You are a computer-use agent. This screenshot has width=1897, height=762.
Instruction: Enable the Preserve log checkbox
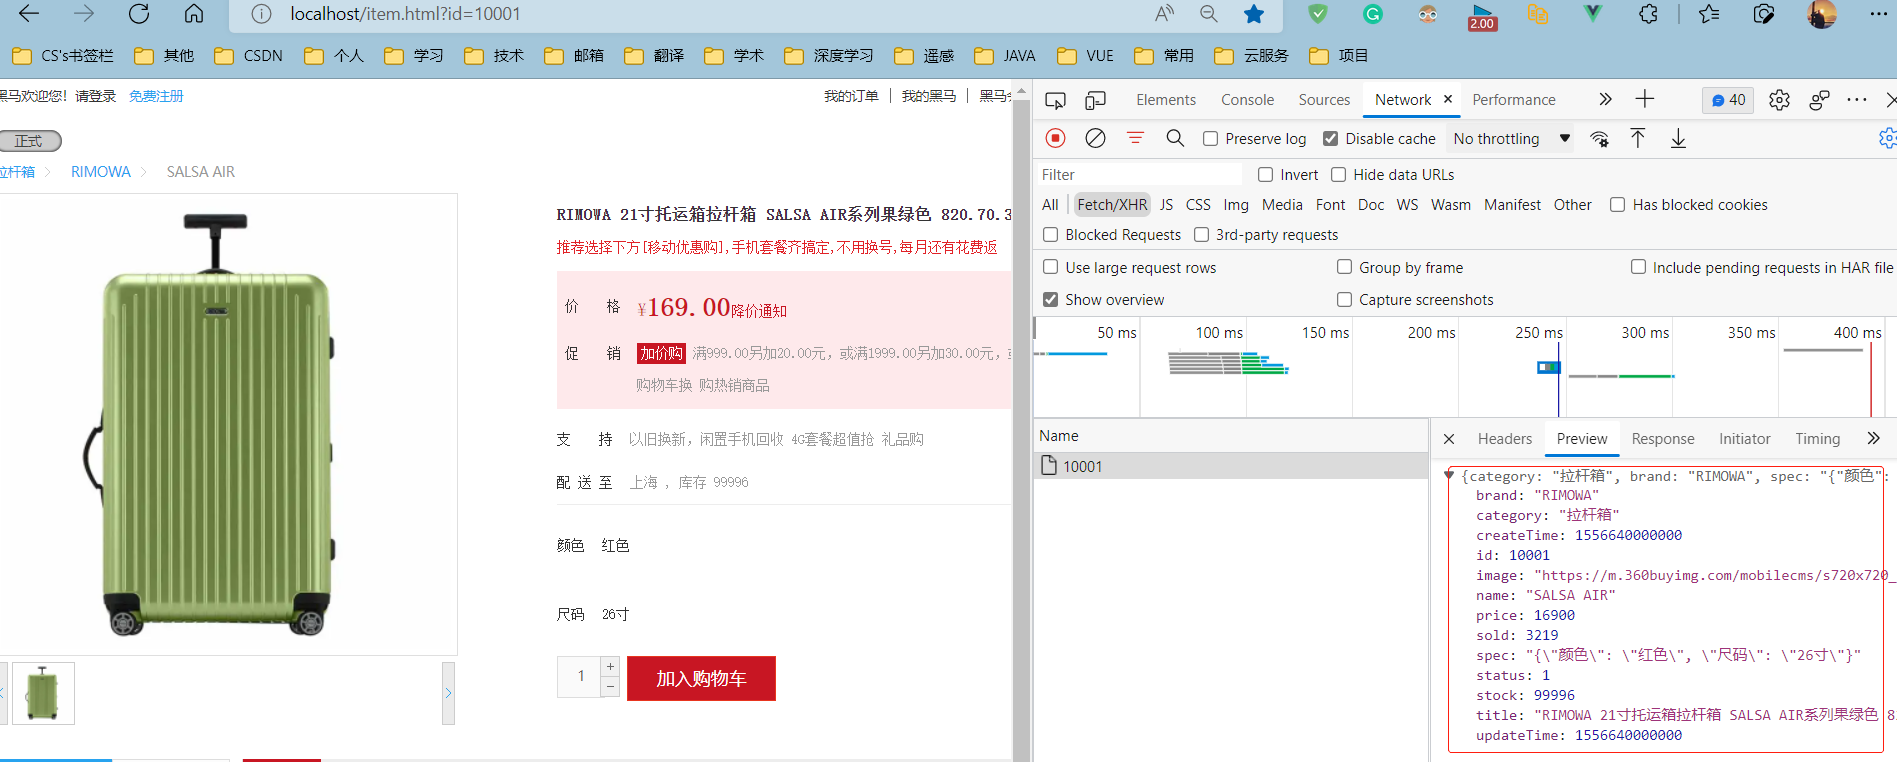point(1210,139)
